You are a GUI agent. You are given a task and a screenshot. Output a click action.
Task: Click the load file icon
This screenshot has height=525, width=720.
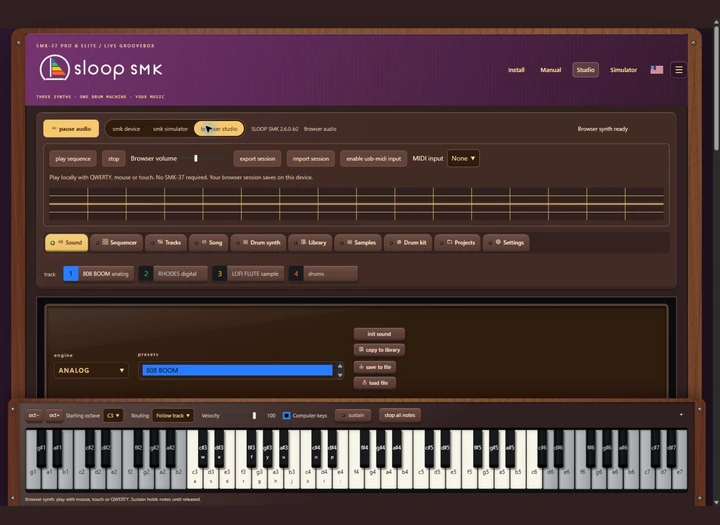(365, 382)
